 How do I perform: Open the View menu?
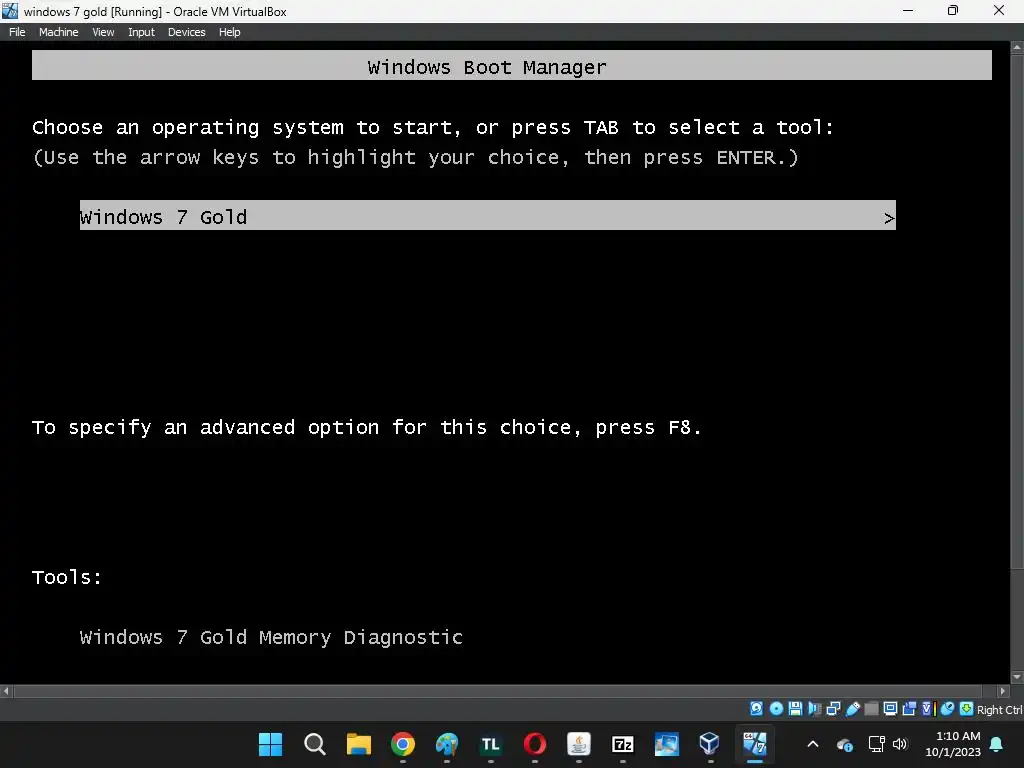point(103,32)
